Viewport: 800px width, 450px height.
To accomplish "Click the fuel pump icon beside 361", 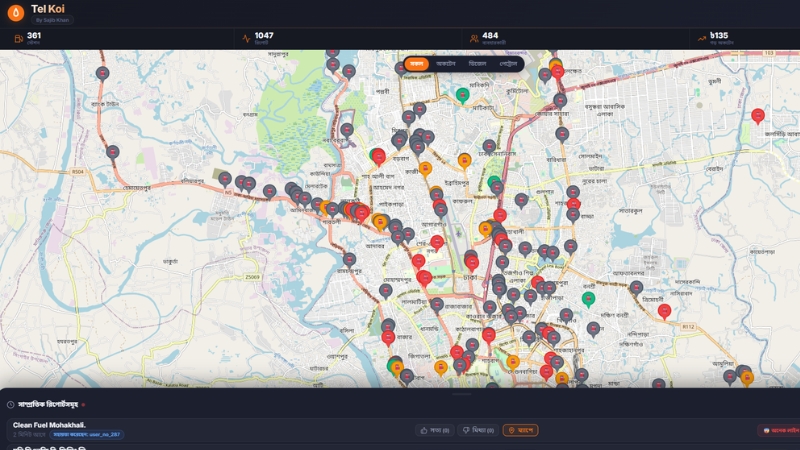I will pos(18,39).
